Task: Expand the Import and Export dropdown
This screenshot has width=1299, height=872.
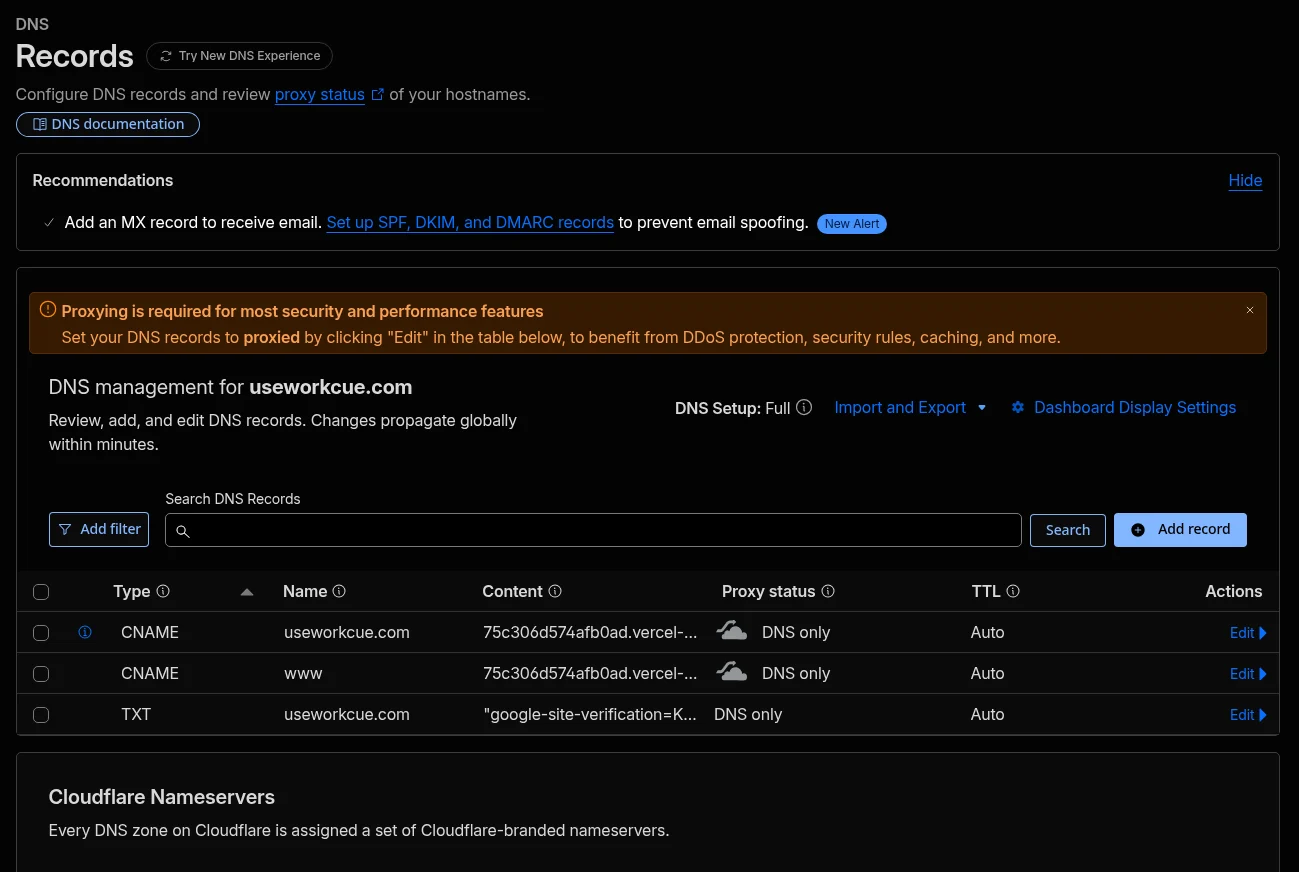Action: point(910,407)
